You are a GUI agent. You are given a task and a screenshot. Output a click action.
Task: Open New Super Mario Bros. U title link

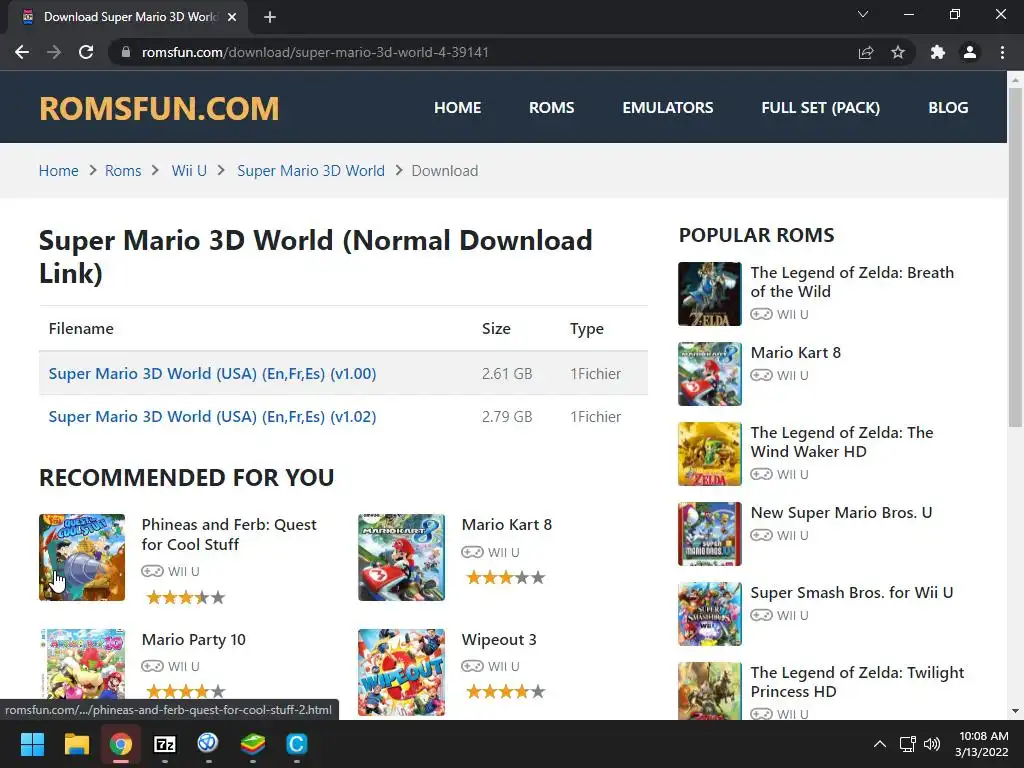[841, 513]
